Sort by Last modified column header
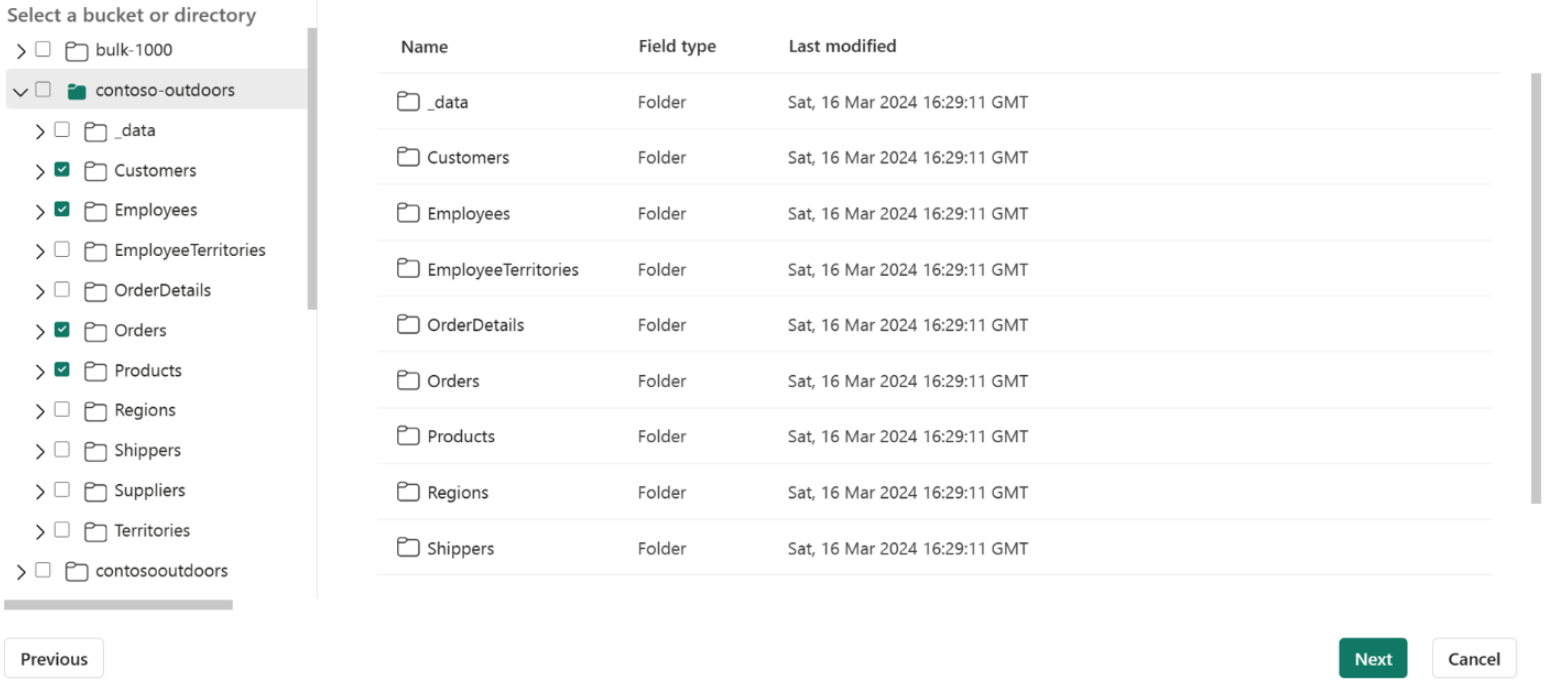This screenshot has height=687, width=1544. coord(842,46)
